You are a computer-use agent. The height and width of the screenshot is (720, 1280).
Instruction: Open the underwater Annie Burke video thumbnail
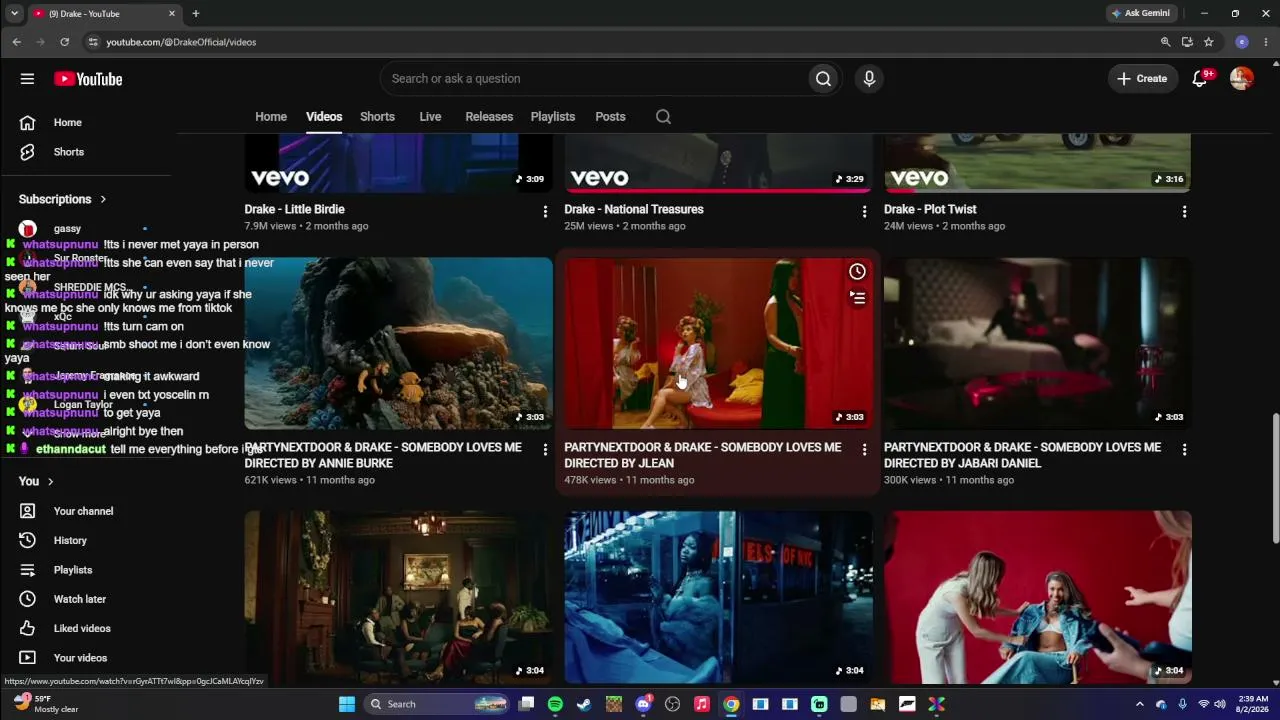pos(399,343)
